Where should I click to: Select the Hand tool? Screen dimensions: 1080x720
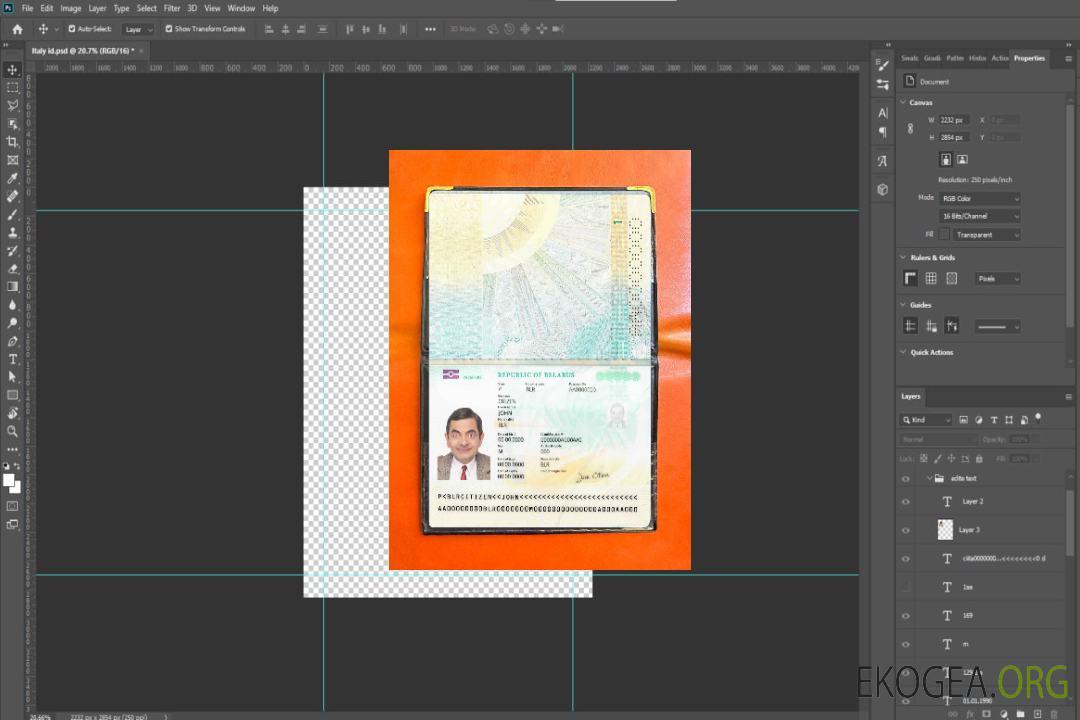[x=12, y=413]
